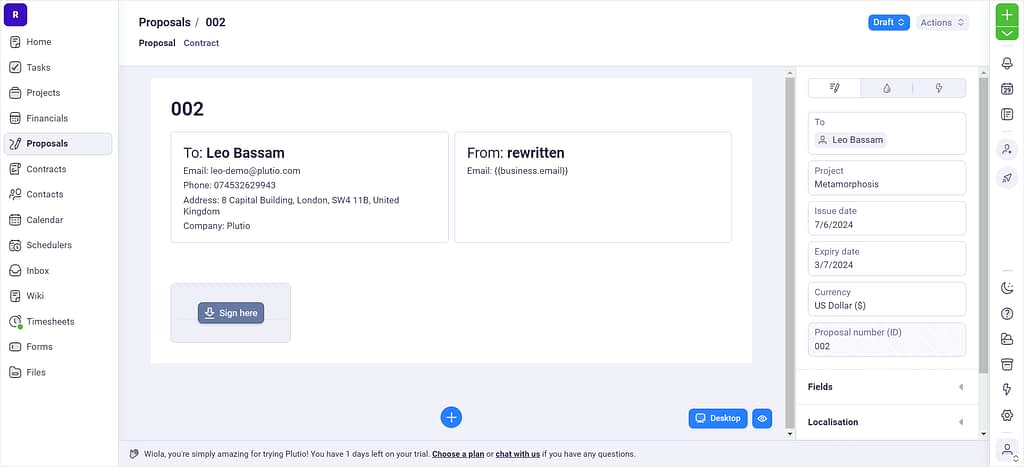1024x467 pixels.
Task: Select the automation lightning tab in panel
Action: pyautogui.click(x=939, y=88)
